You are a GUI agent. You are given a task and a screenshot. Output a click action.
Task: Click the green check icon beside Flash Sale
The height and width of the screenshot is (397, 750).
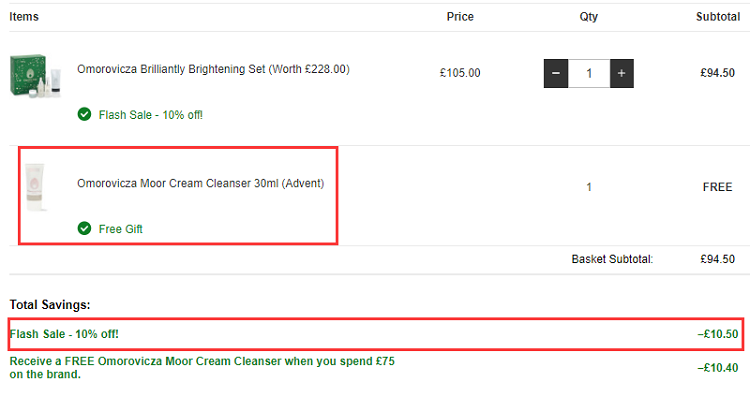click(x=84, y=114)
